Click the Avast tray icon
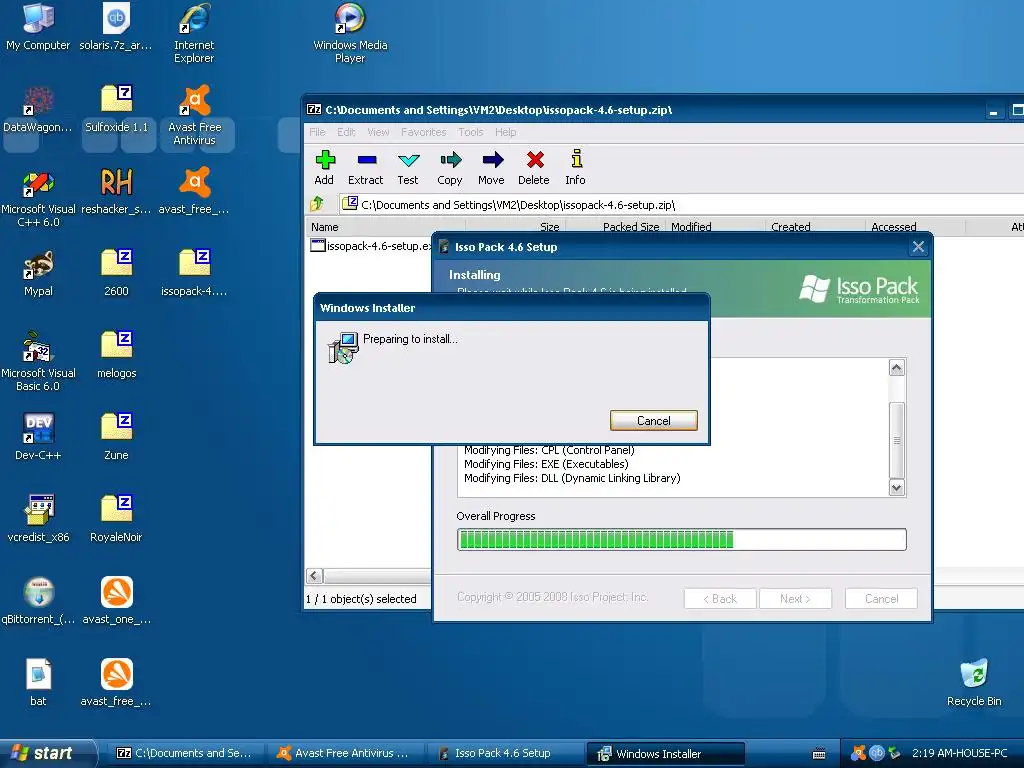The width and height of the screenshot is (1024, 768). click(x=858, y=753)
